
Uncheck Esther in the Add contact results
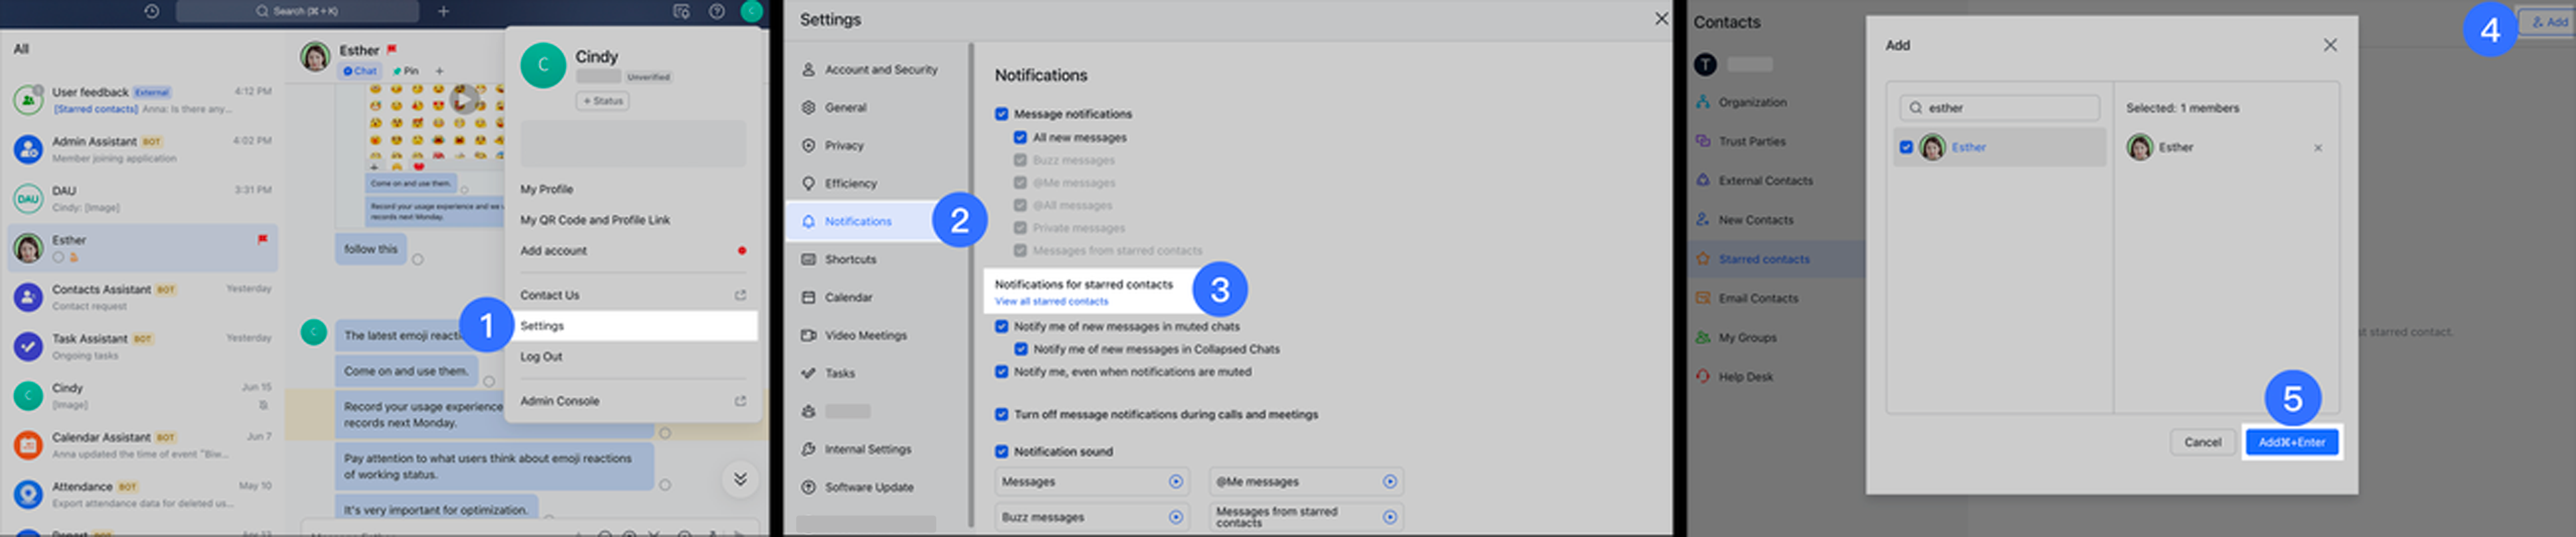click(x=1906, y=147)
